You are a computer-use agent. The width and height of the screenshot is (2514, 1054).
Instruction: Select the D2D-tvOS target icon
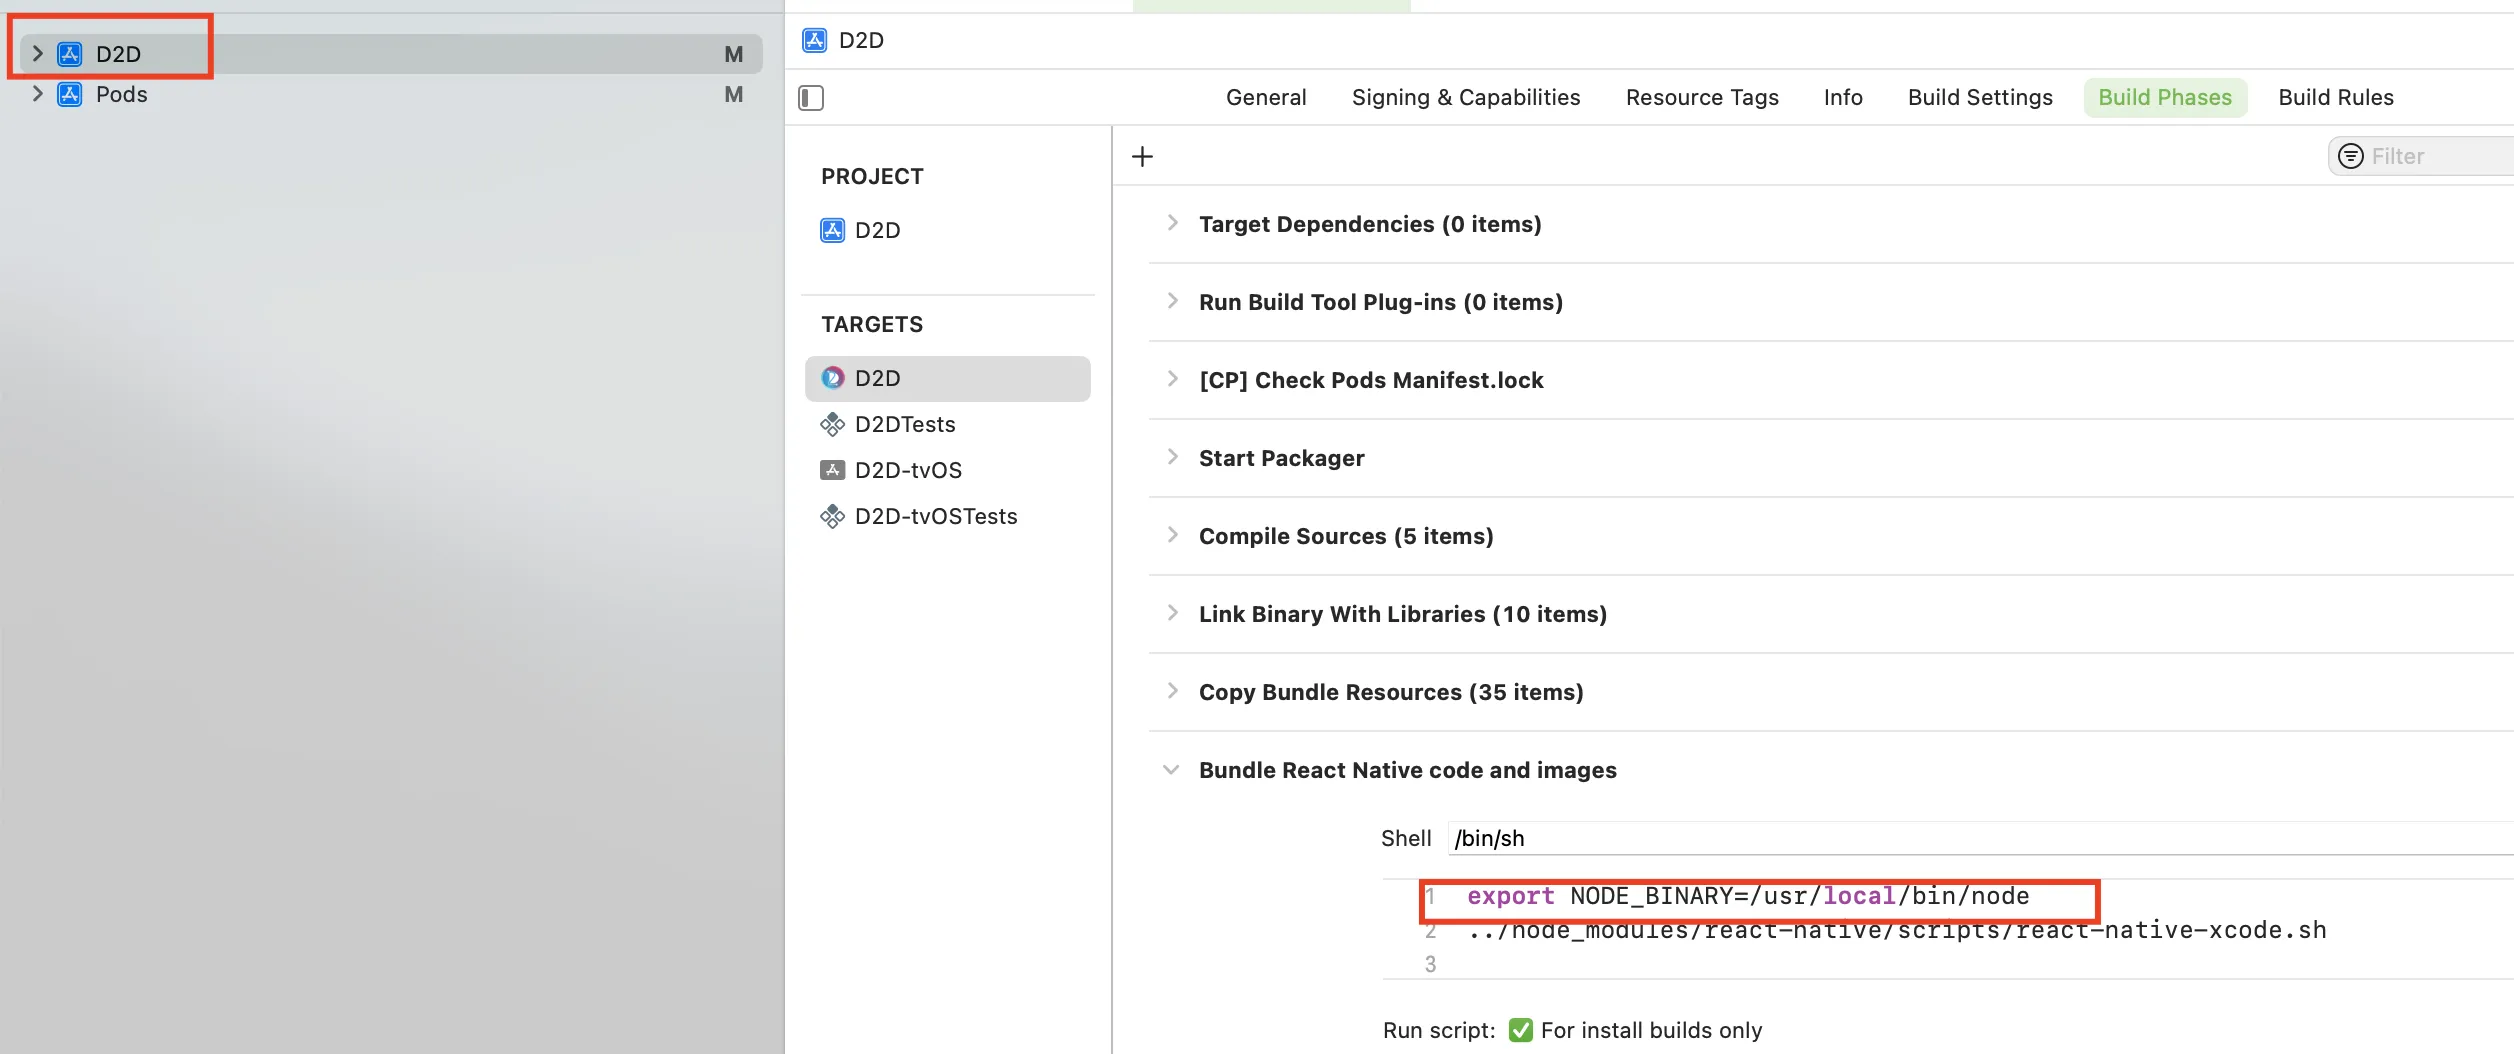pyautogui.click(x=832, y=471)
